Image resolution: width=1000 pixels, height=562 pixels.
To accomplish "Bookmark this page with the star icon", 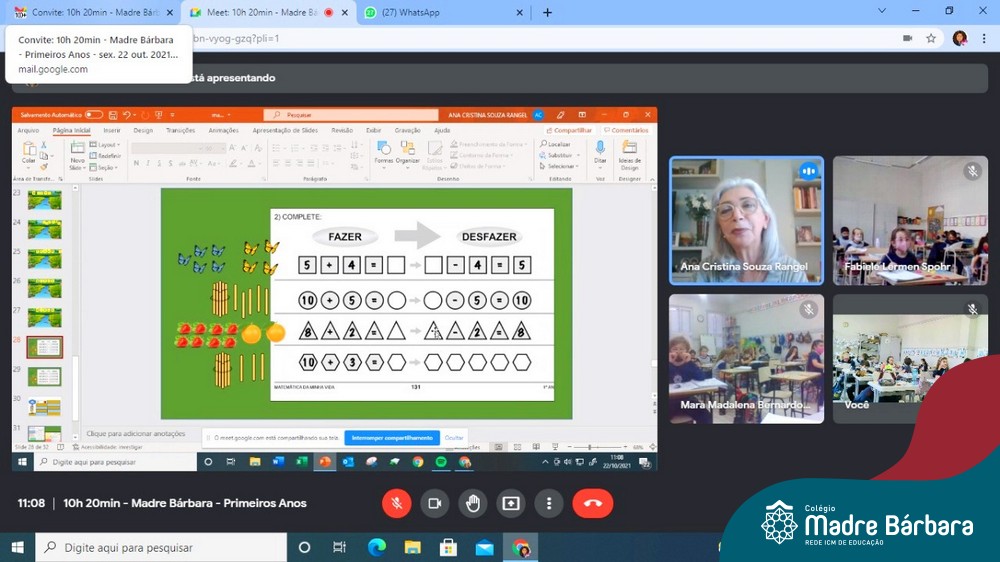I will (931, 38).
